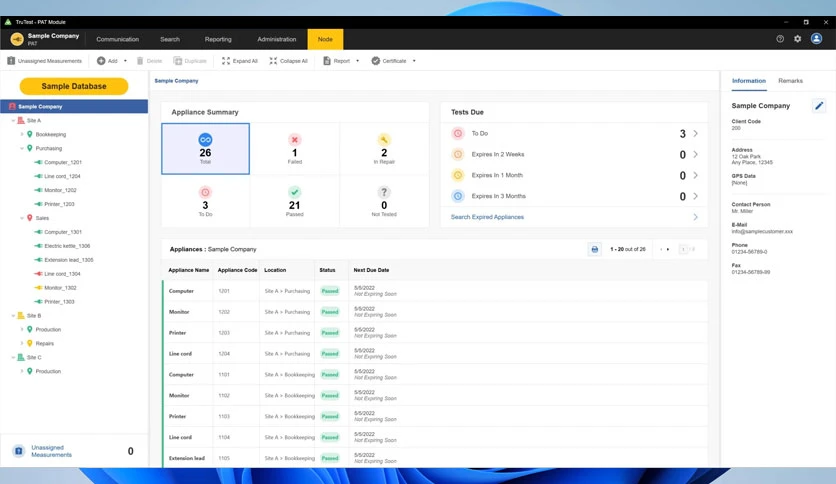
Task: Collapse the Sales tree node
Action: (x=22, y=218)
